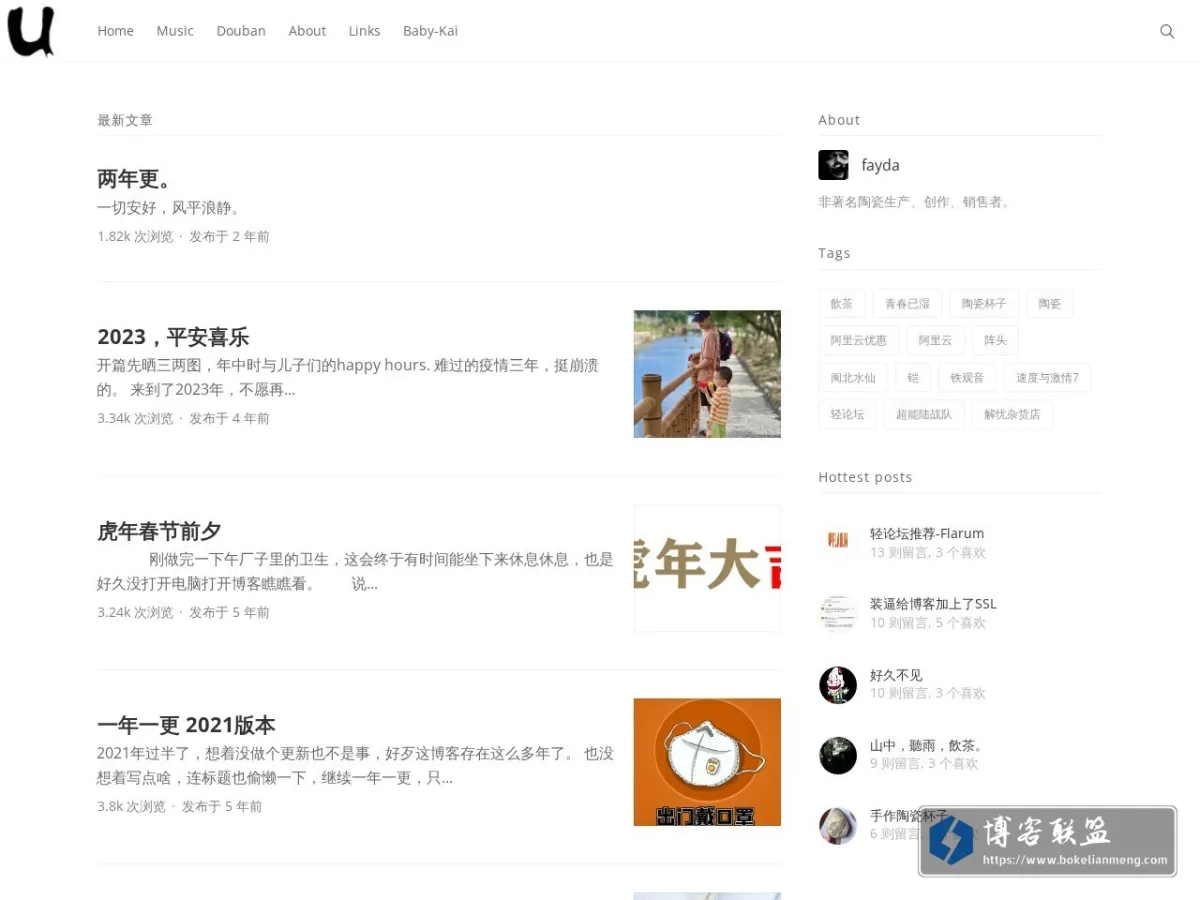Viewport: 1200px width, 900px height.
Task: Click fayda's avatar in the About section
Action: click(x=833, y=165)
